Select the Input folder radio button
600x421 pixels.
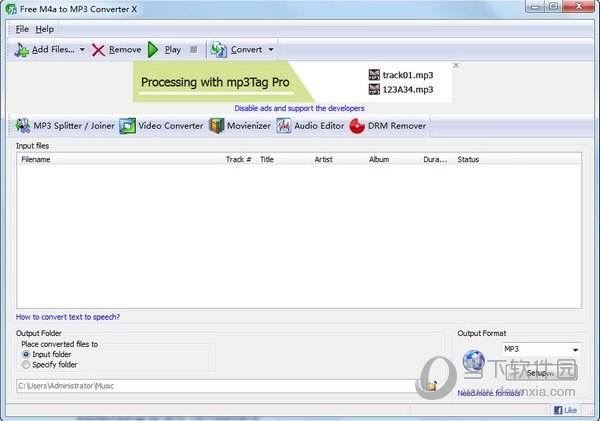(x=26, y=354)
